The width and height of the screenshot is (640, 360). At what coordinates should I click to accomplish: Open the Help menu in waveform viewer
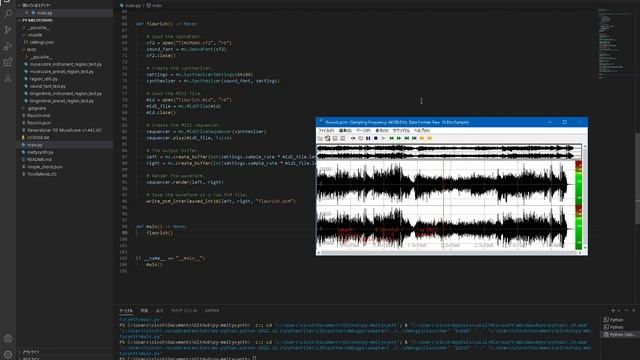pos(422,131)
